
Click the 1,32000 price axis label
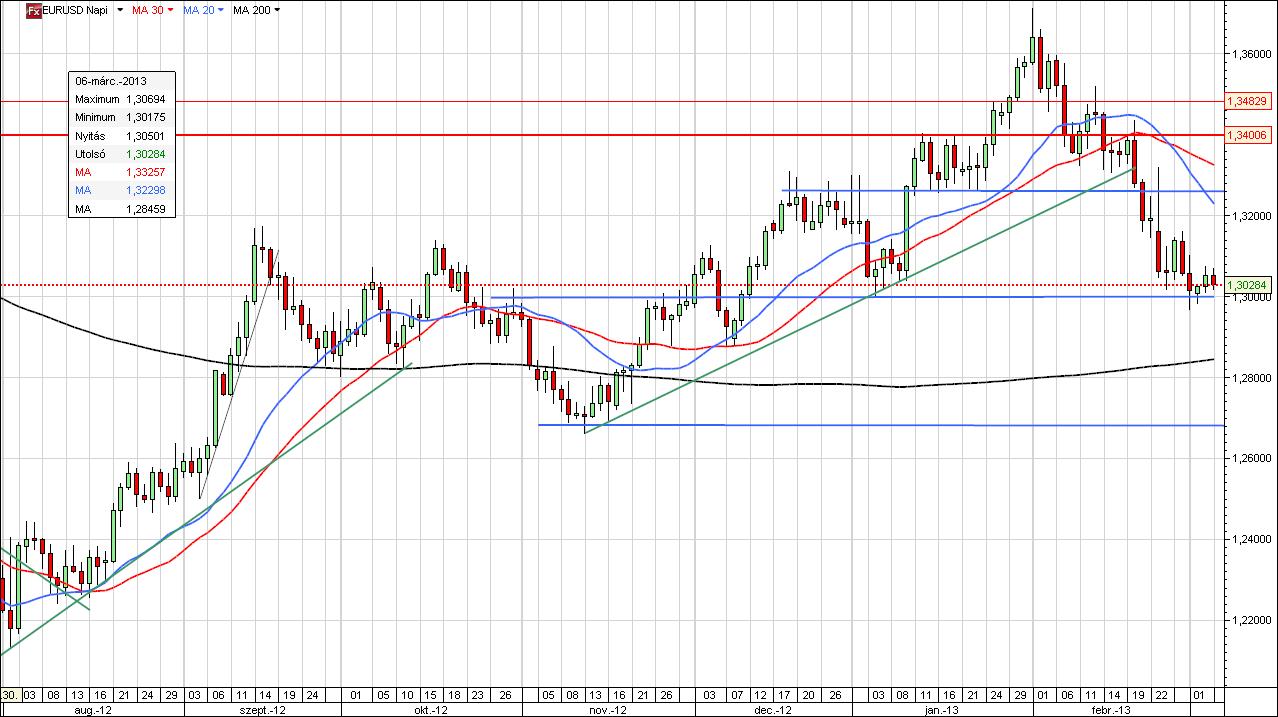[1250, 216]
